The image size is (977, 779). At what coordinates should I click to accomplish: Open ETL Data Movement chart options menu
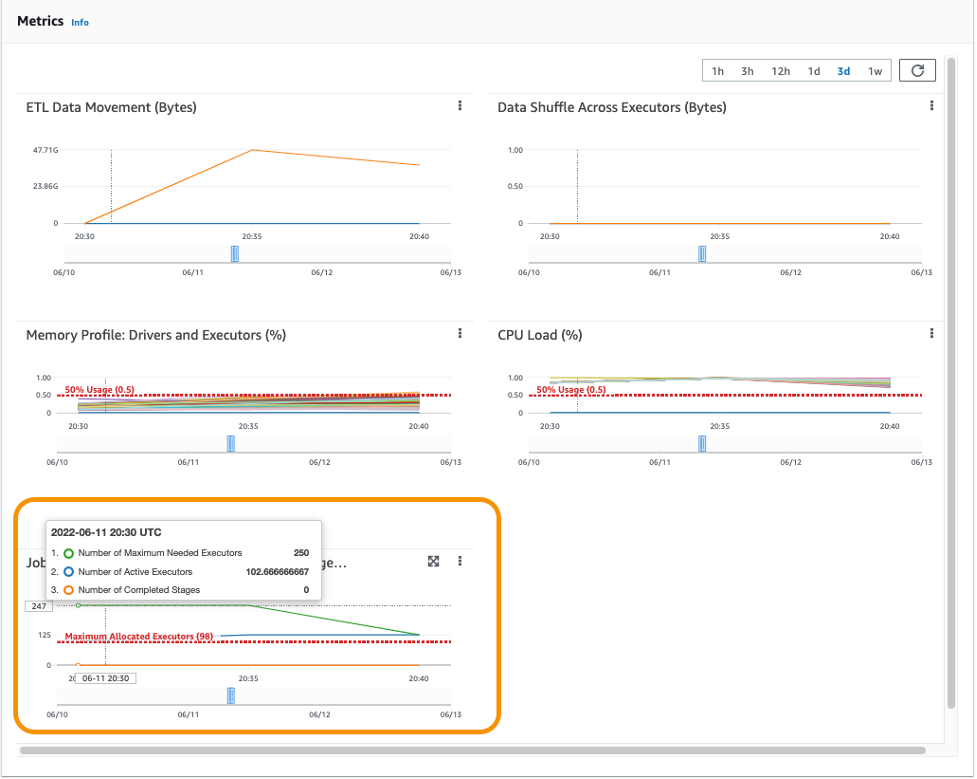pyautogui.click(x=460, y=106)
